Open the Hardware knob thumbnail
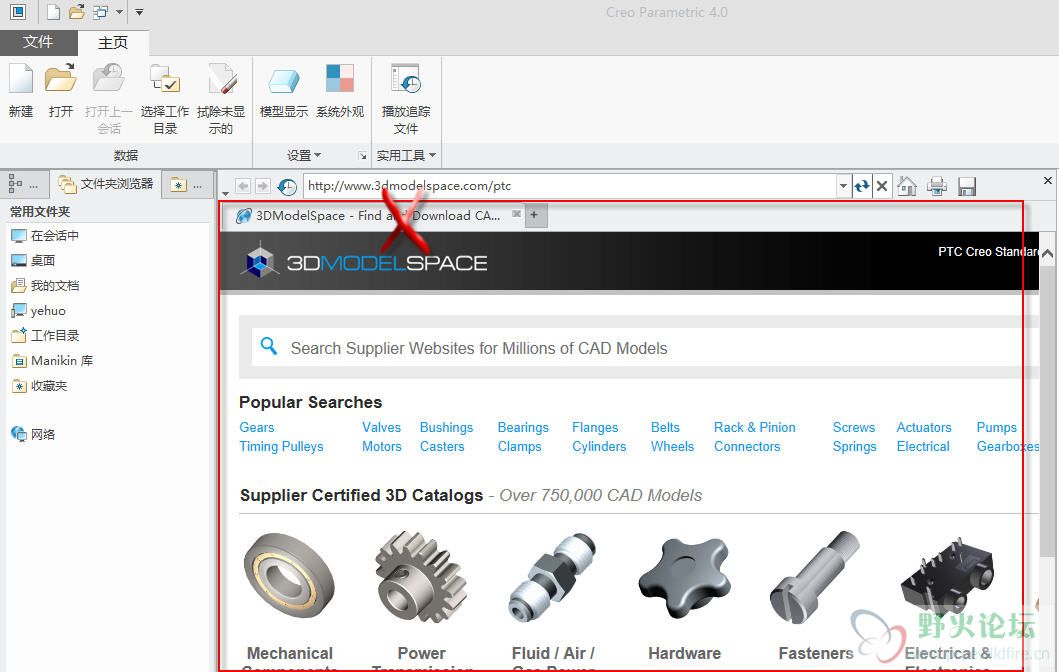The image size is (1059, 672). coord(684,577)
